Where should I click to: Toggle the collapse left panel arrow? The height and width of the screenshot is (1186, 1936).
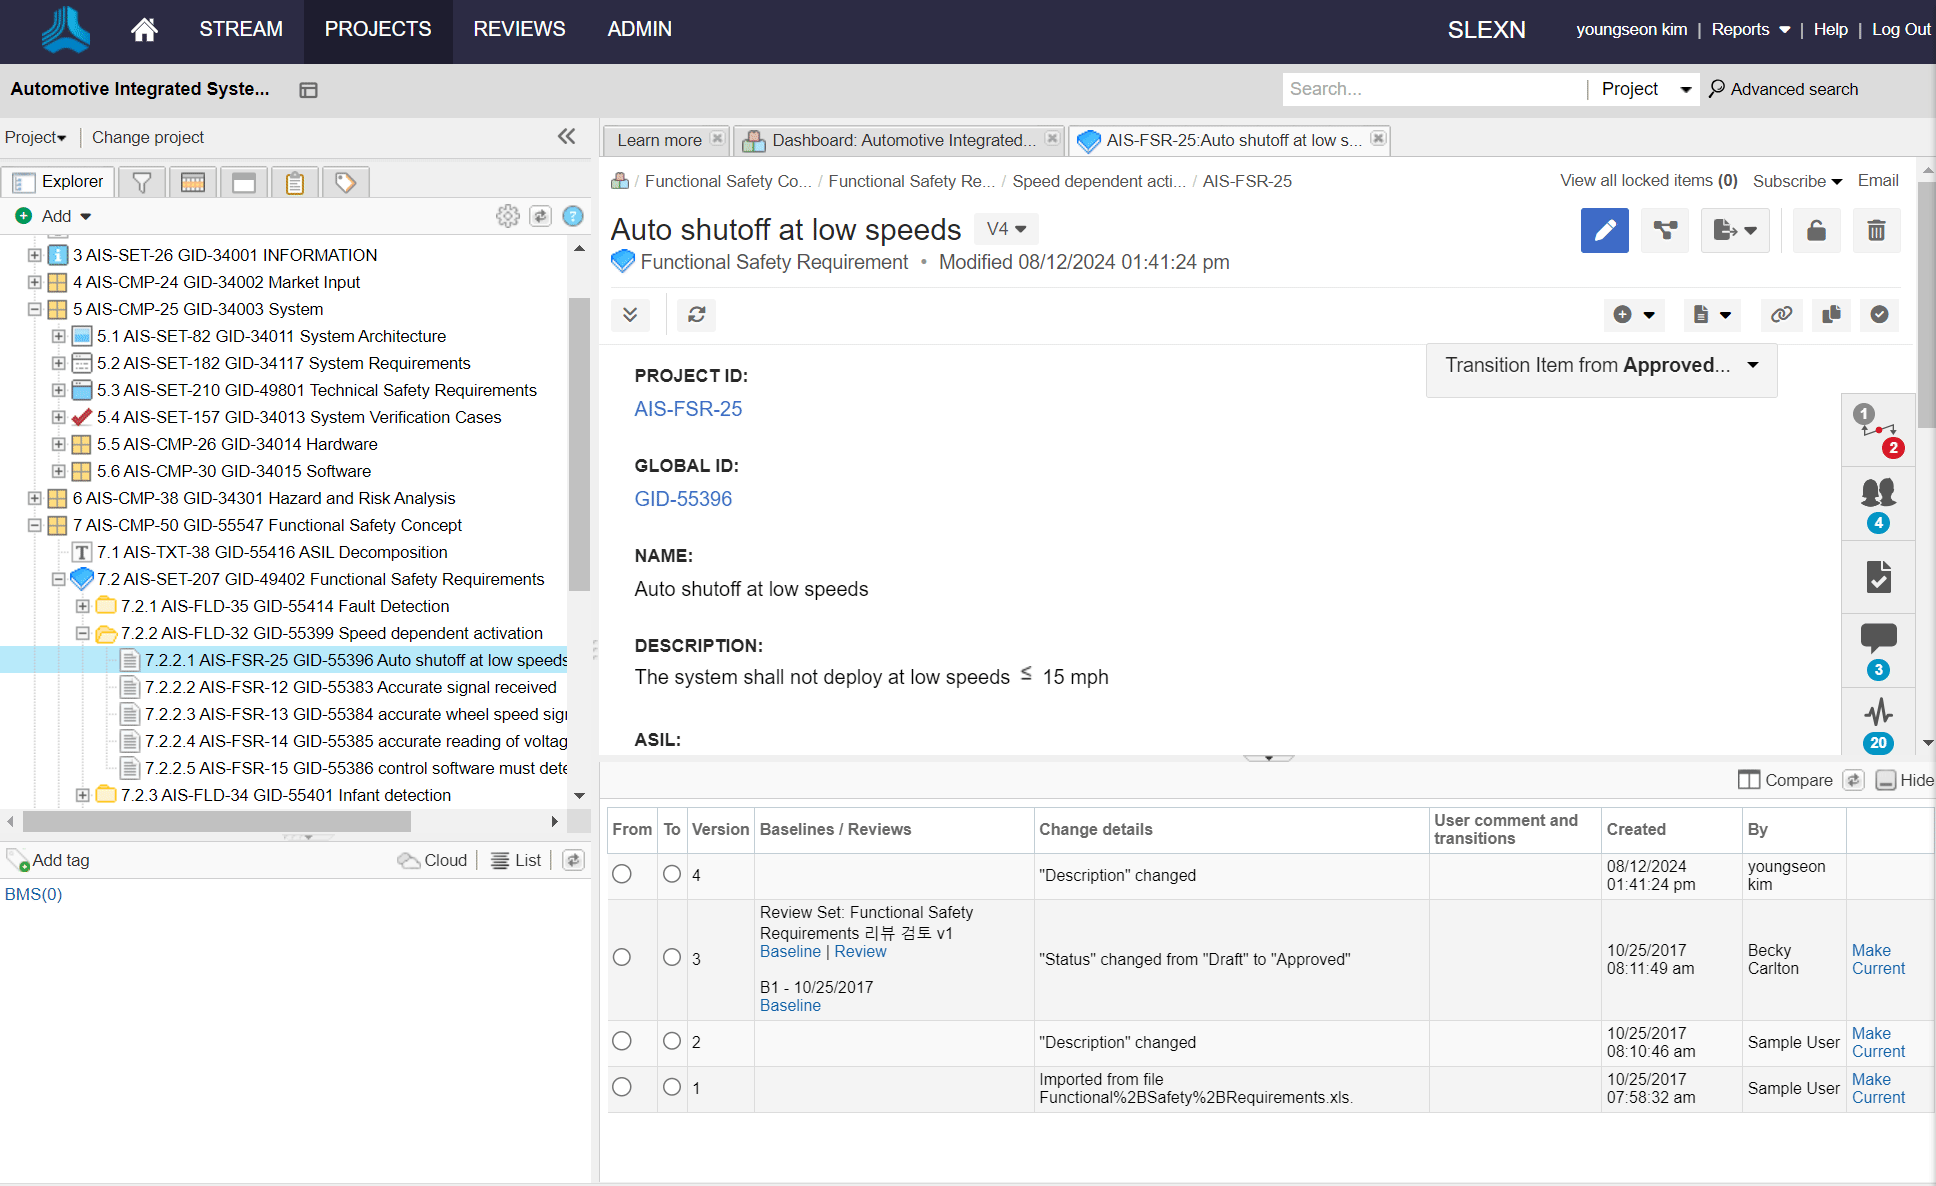[567, 137]
